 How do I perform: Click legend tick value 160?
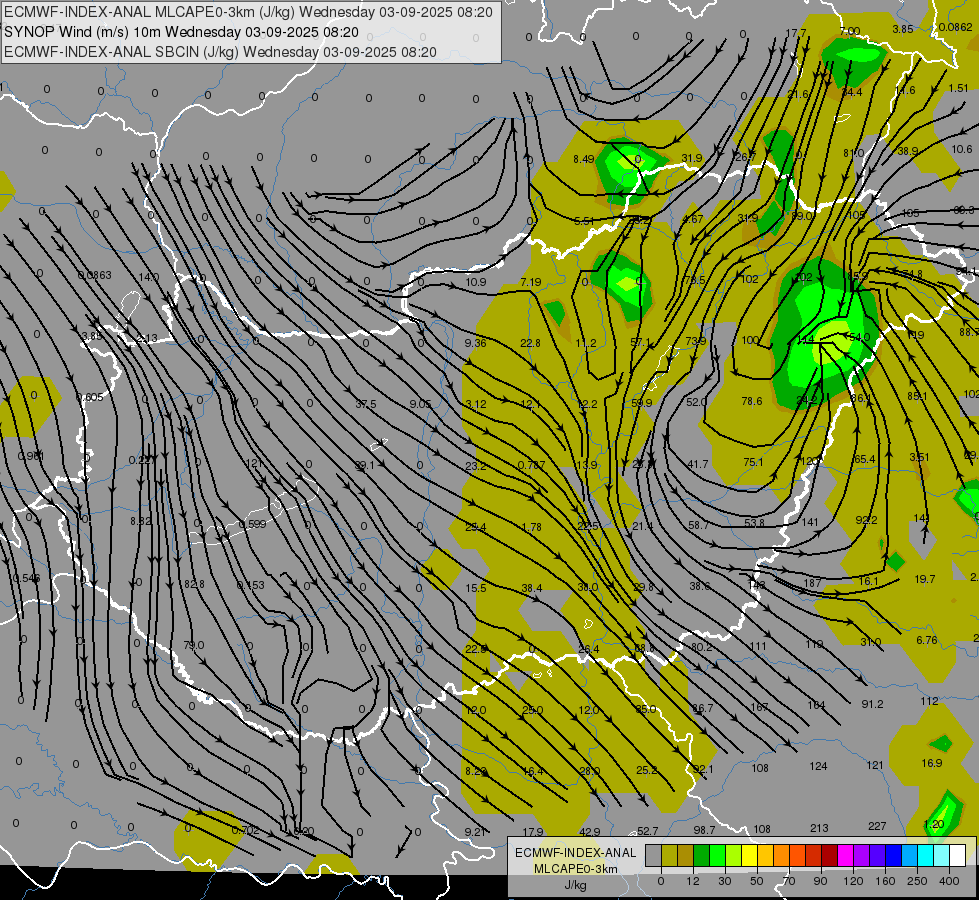click(885, 881)
